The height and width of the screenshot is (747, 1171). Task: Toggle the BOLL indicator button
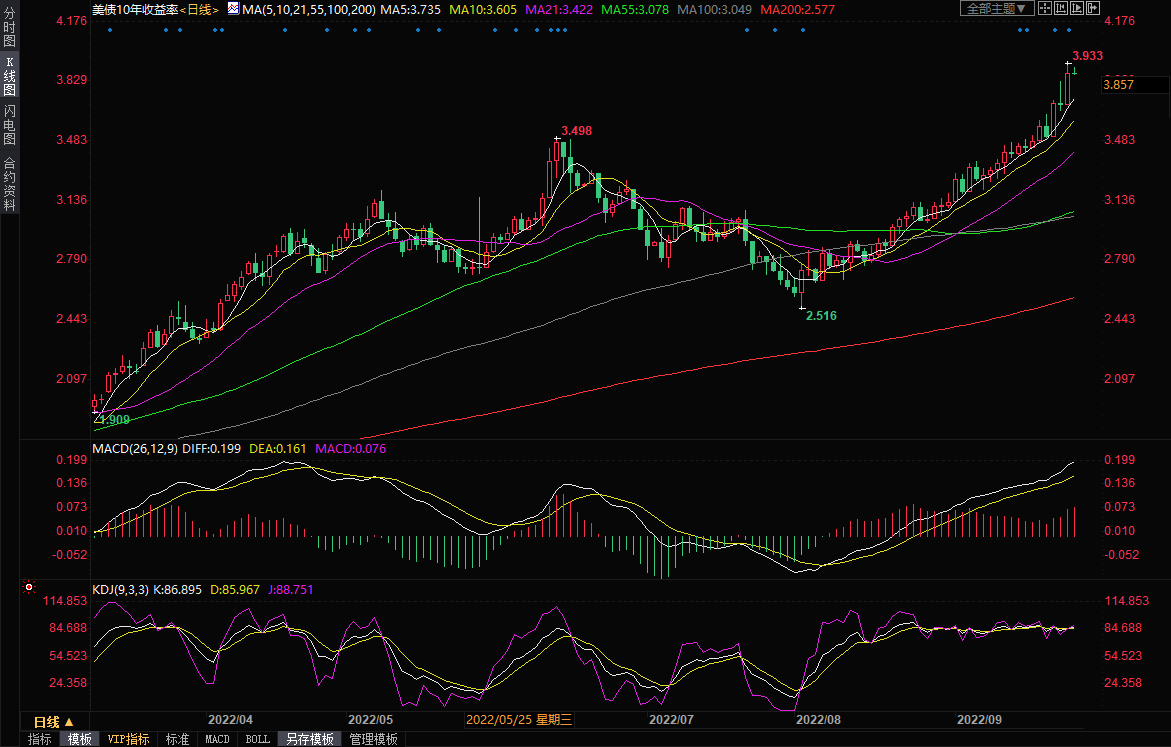click(257, 740)
